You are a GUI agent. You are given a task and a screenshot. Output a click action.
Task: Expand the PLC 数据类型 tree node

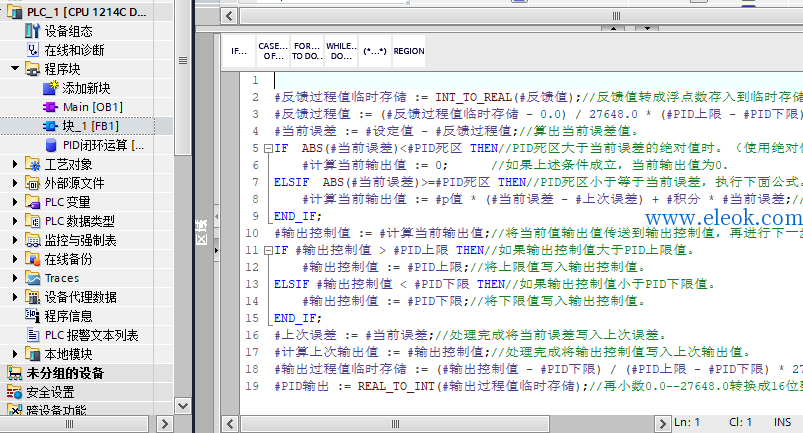coord(15,221)
